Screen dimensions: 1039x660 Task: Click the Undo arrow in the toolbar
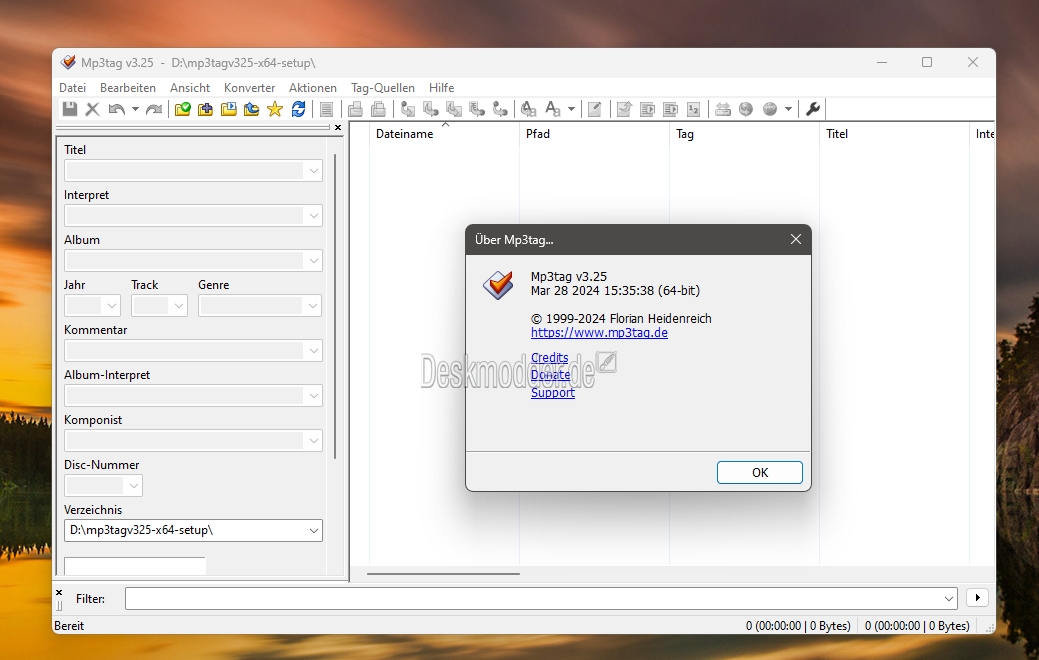pos(117,109)
